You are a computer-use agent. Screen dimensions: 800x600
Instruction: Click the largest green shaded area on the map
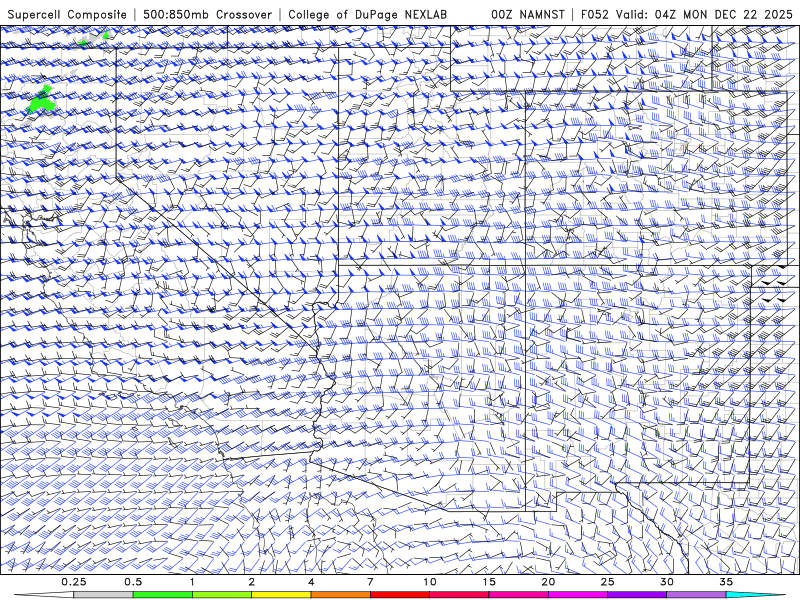point(40,102)
